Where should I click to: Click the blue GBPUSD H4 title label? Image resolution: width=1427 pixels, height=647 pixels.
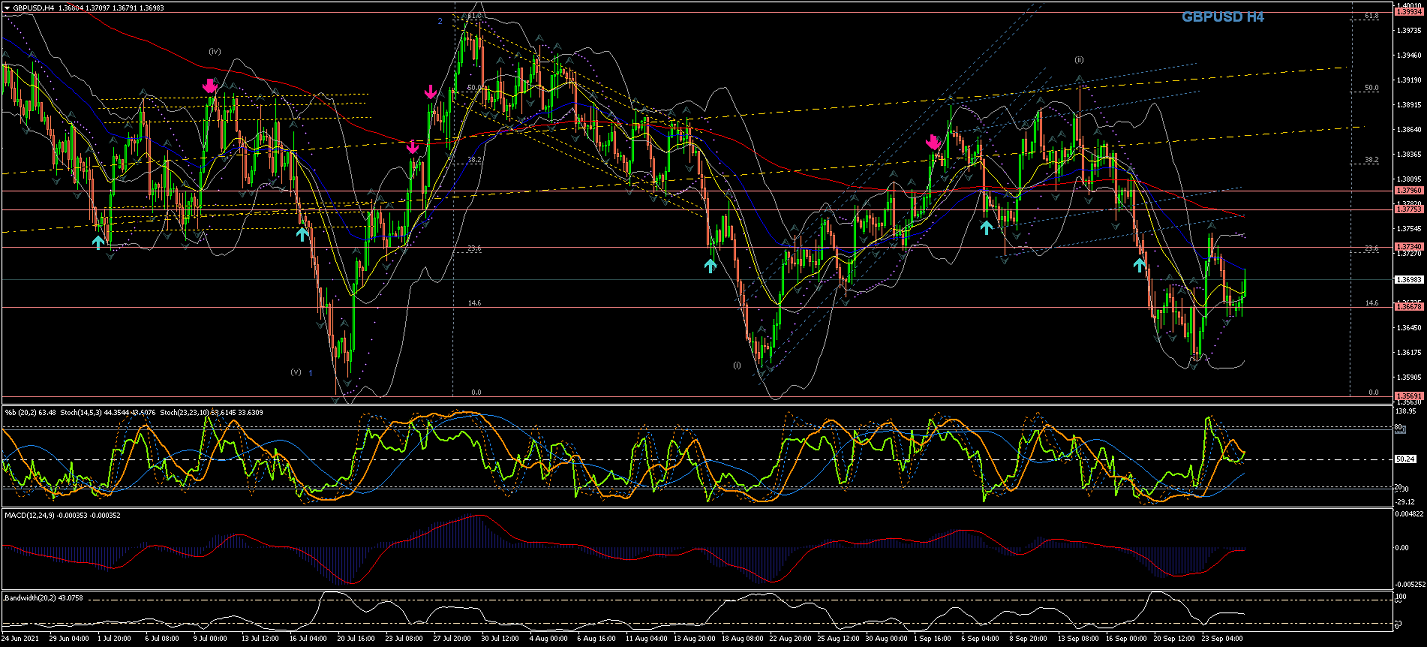(x=1222, y=17)
